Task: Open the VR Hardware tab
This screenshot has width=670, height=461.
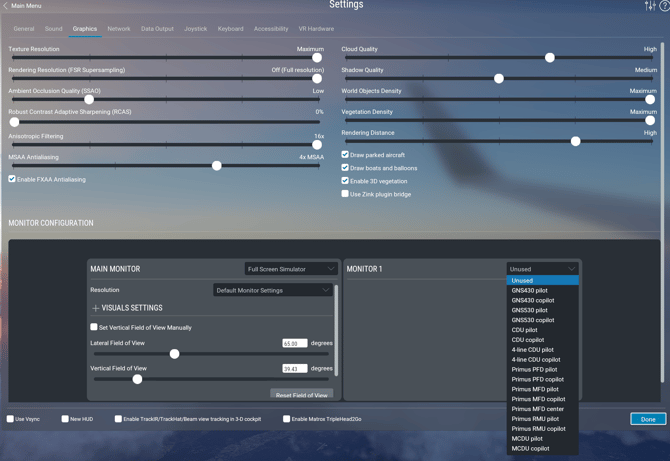Action: tap(316, 29)
